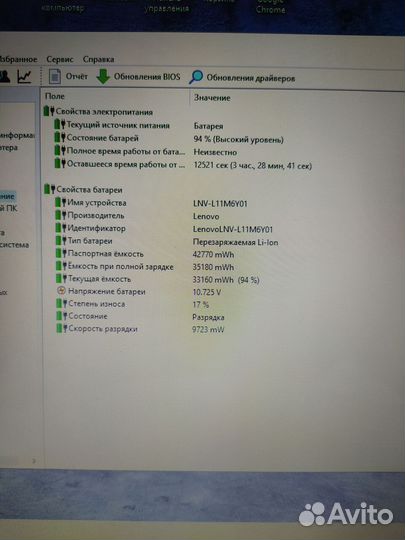
Task: Click value LNV-L11M6Y01 device name
Action: [220, 204]
